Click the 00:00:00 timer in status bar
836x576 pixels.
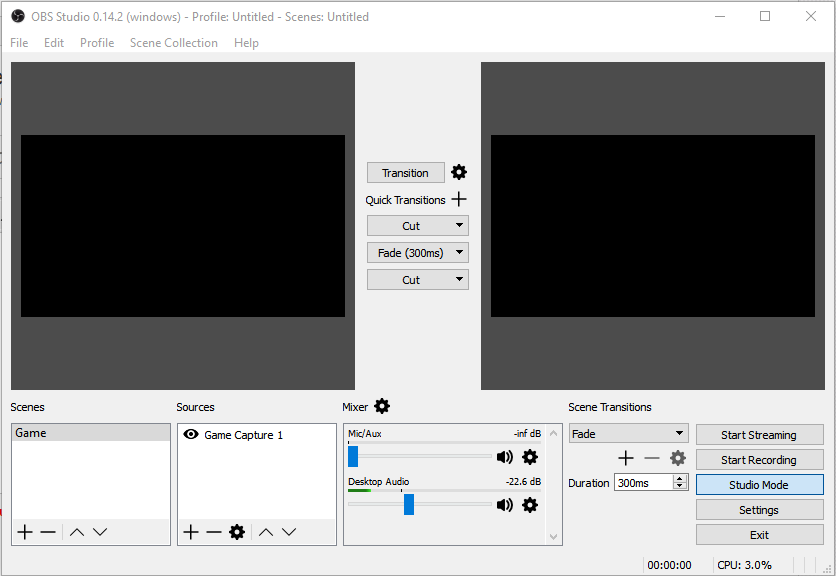pos(669,565)
